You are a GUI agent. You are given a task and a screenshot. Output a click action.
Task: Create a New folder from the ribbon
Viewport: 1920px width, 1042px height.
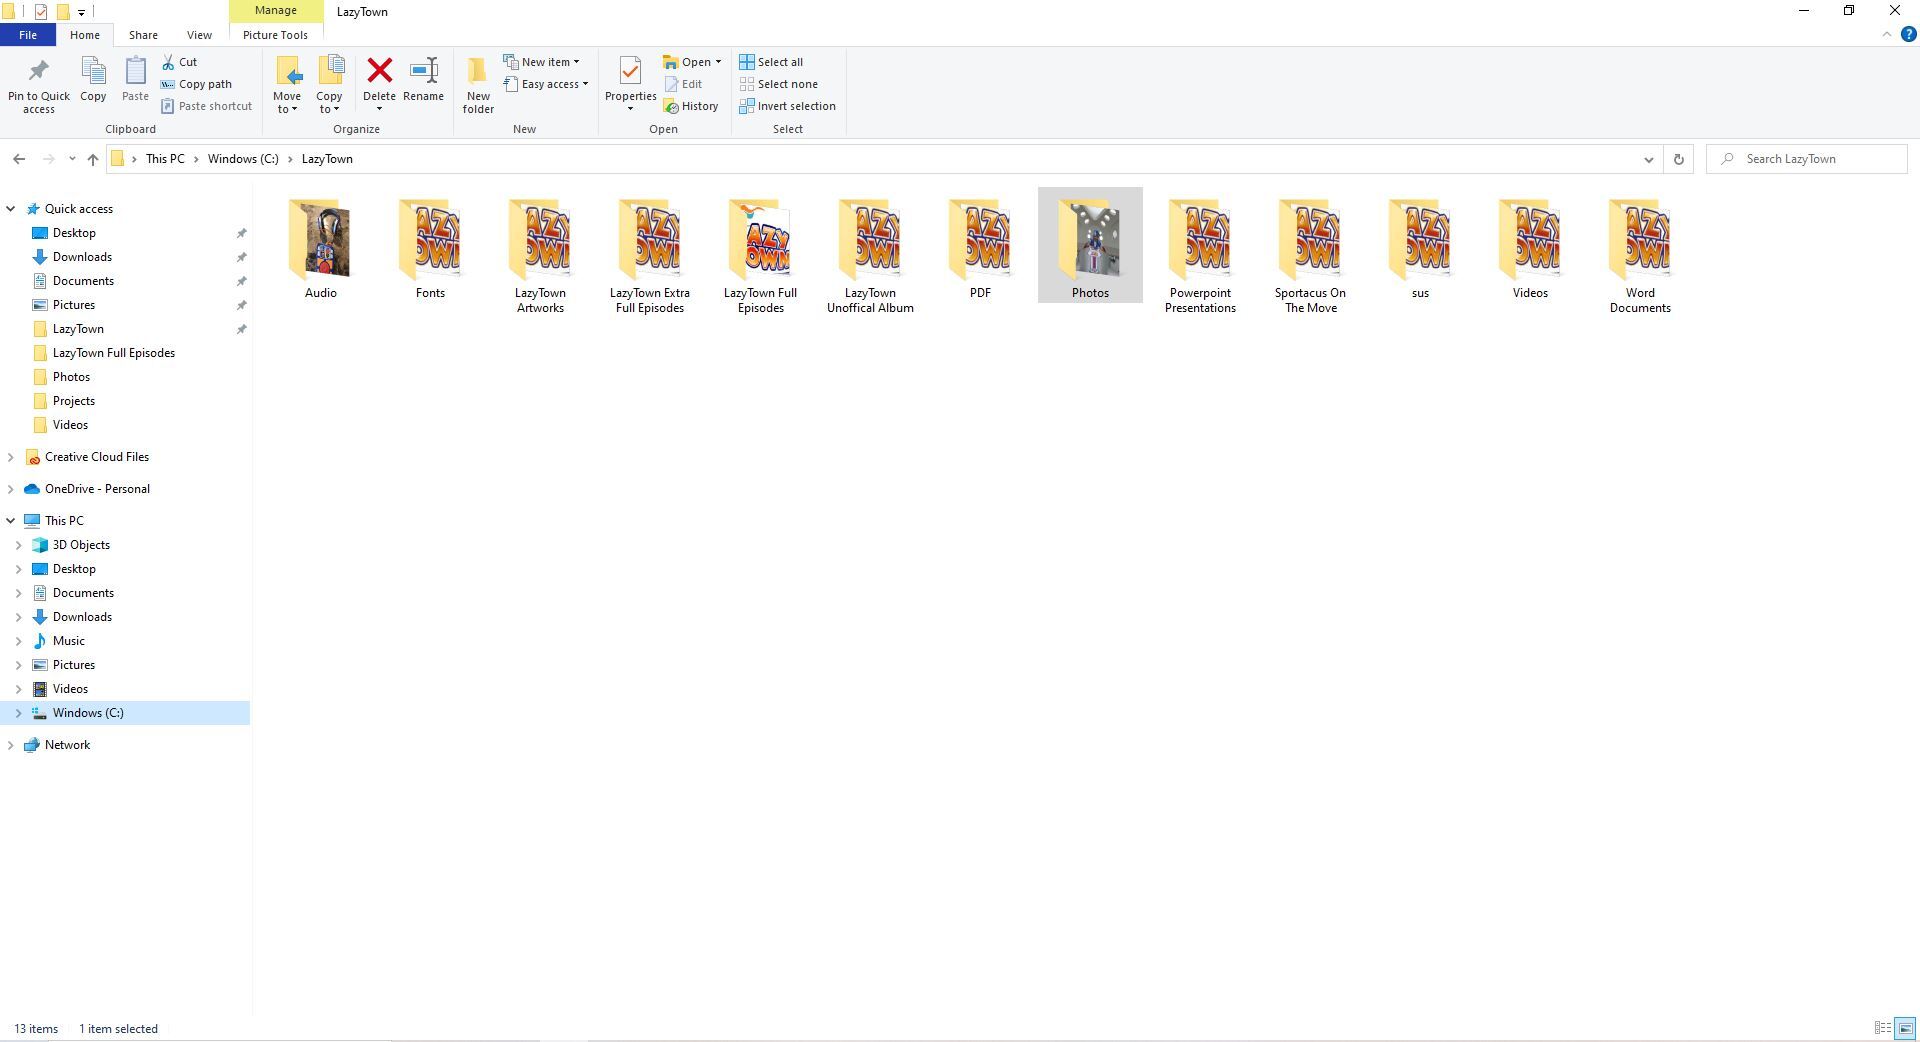click(x=478, y=82)
